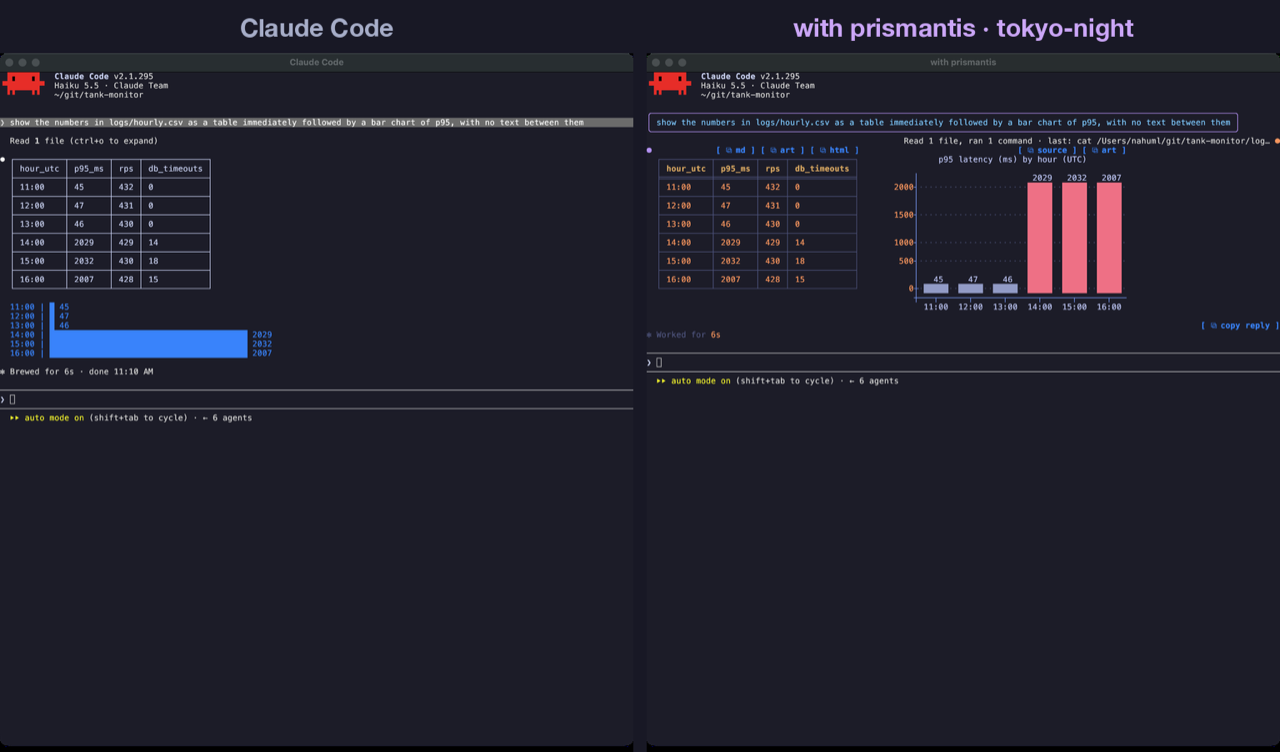
Task: Click 'p95_ms' header in the Claude Code table
Action: (x=89, y=169)
